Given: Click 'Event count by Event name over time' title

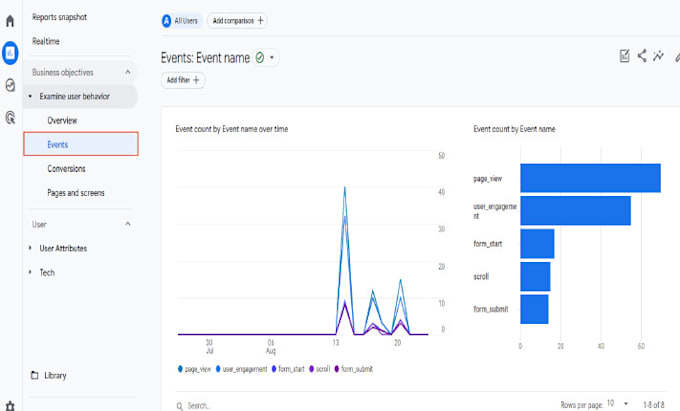Looking at the screenshot, I should [232, 129].
